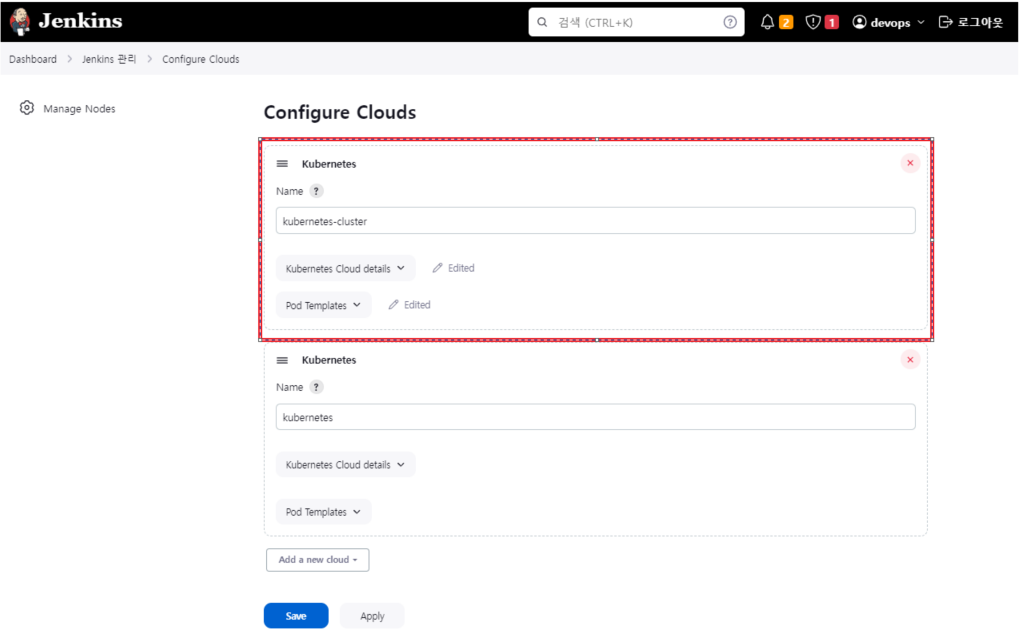The width and height of the screenshot is (1021, 631).
Task: Open notifications bell icon
Action: (768, 22)
